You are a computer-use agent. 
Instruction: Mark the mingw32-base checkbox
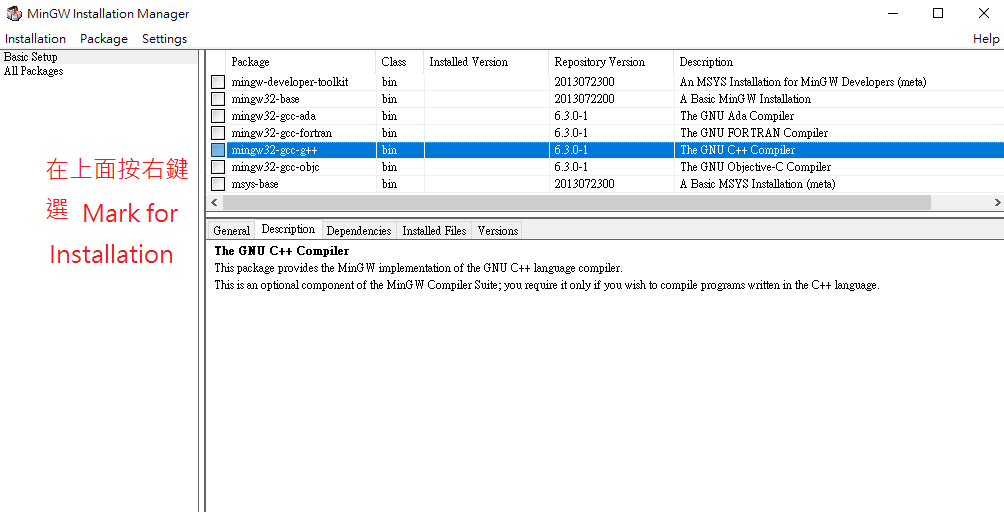pos(218,99)
